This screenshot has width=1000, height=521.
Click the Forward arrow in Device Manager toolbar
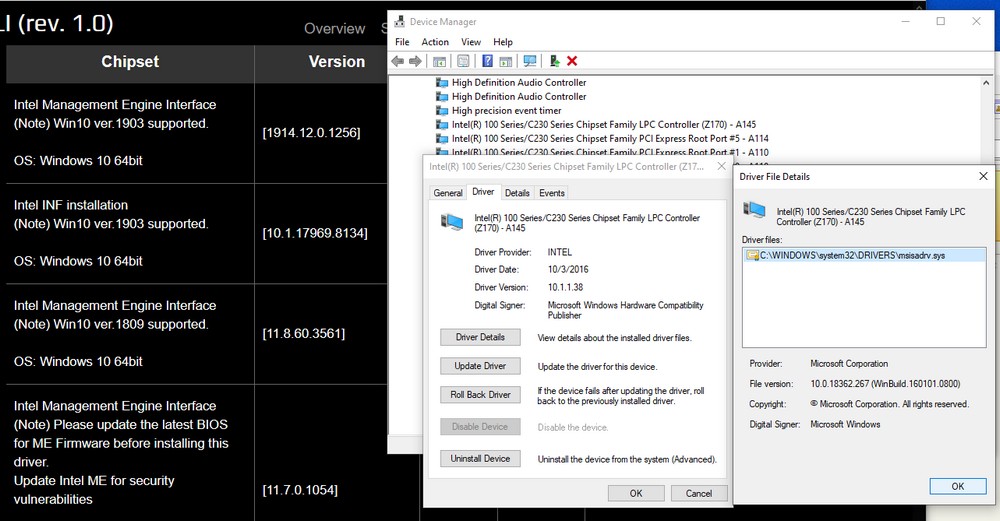(x=415, y=61)
